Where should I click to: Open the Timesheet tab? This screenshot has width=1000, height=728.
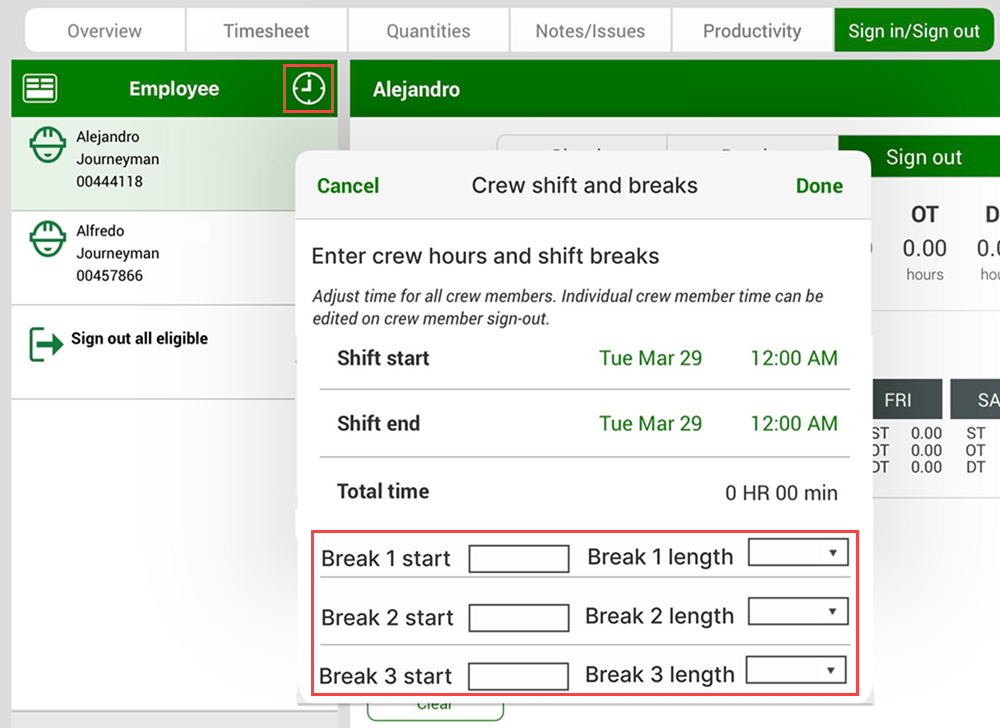(x=267, y=31)
